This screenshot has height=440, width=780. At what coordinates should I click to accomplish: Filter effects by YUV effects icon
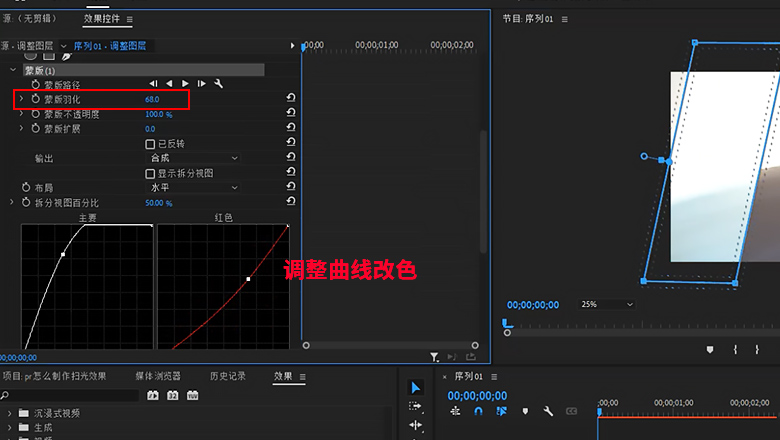pyautogui.click(x=193, y=395)
